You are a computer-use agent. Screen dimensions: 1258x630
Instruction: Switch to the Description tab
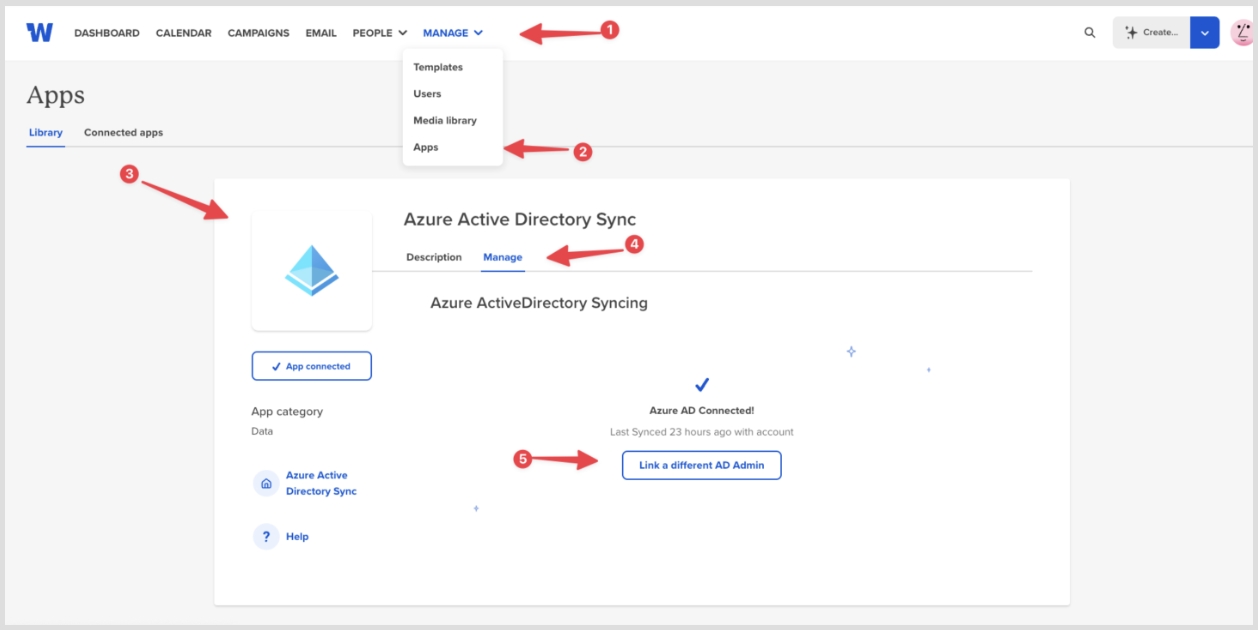(434, 257)
